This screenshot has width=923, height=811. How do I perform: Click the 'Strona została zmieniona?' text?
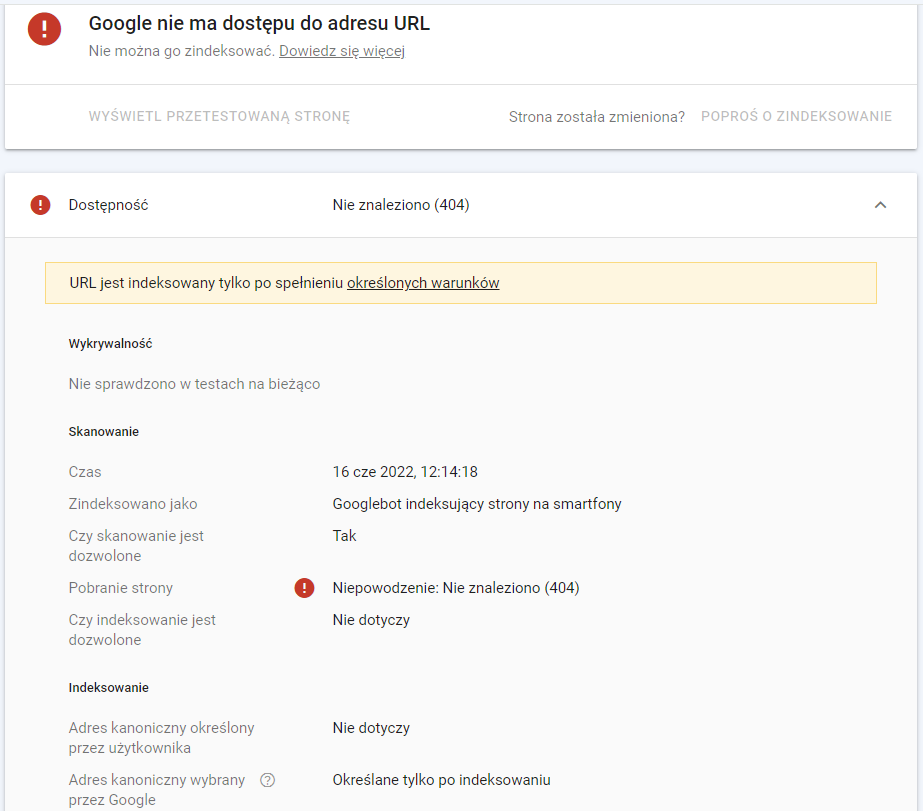(x=597, y=117)
